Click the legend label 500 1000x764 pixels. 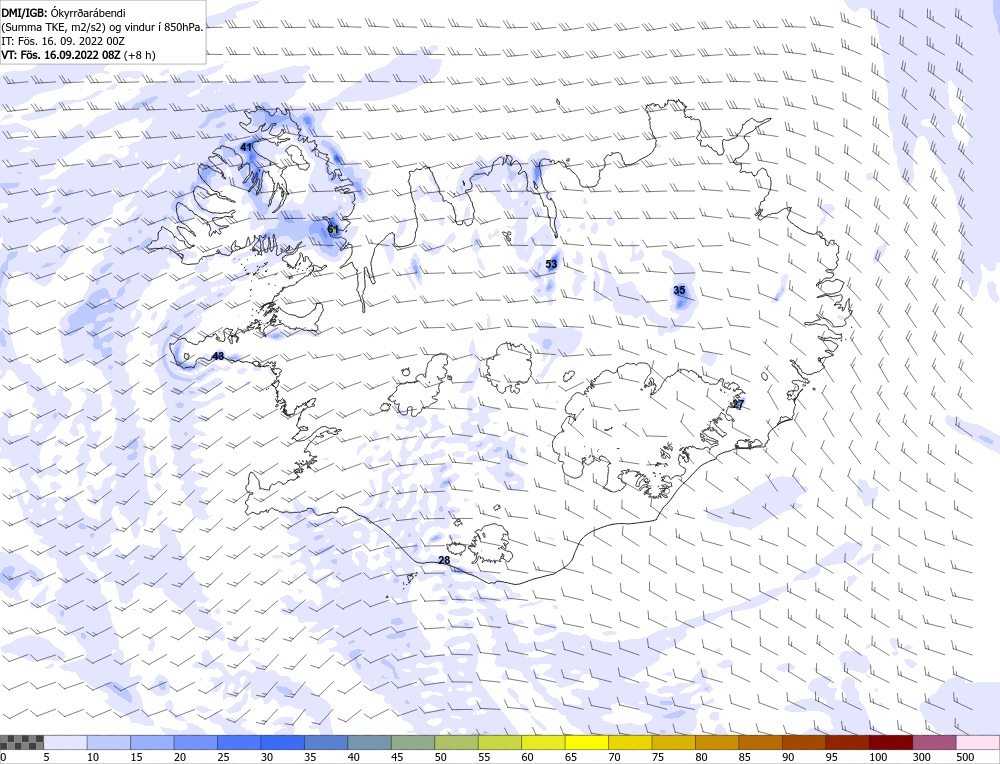tap(966, 757)
